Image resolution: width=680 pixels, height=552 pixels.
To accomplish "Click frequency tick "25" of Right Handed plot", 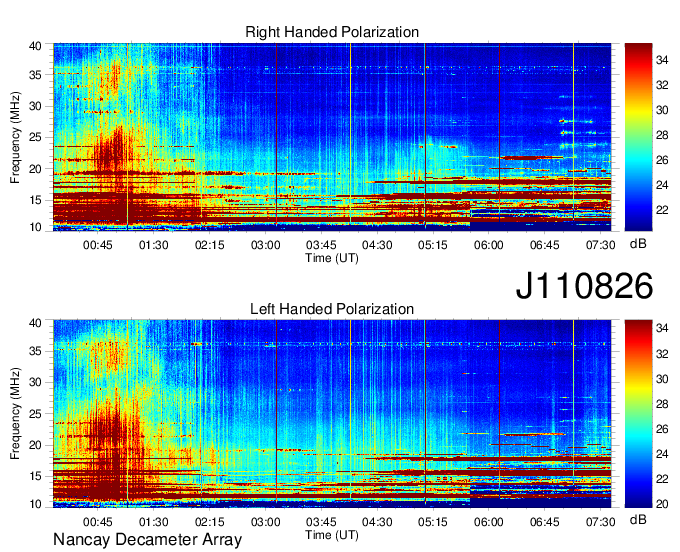I will tap(36, 138).
